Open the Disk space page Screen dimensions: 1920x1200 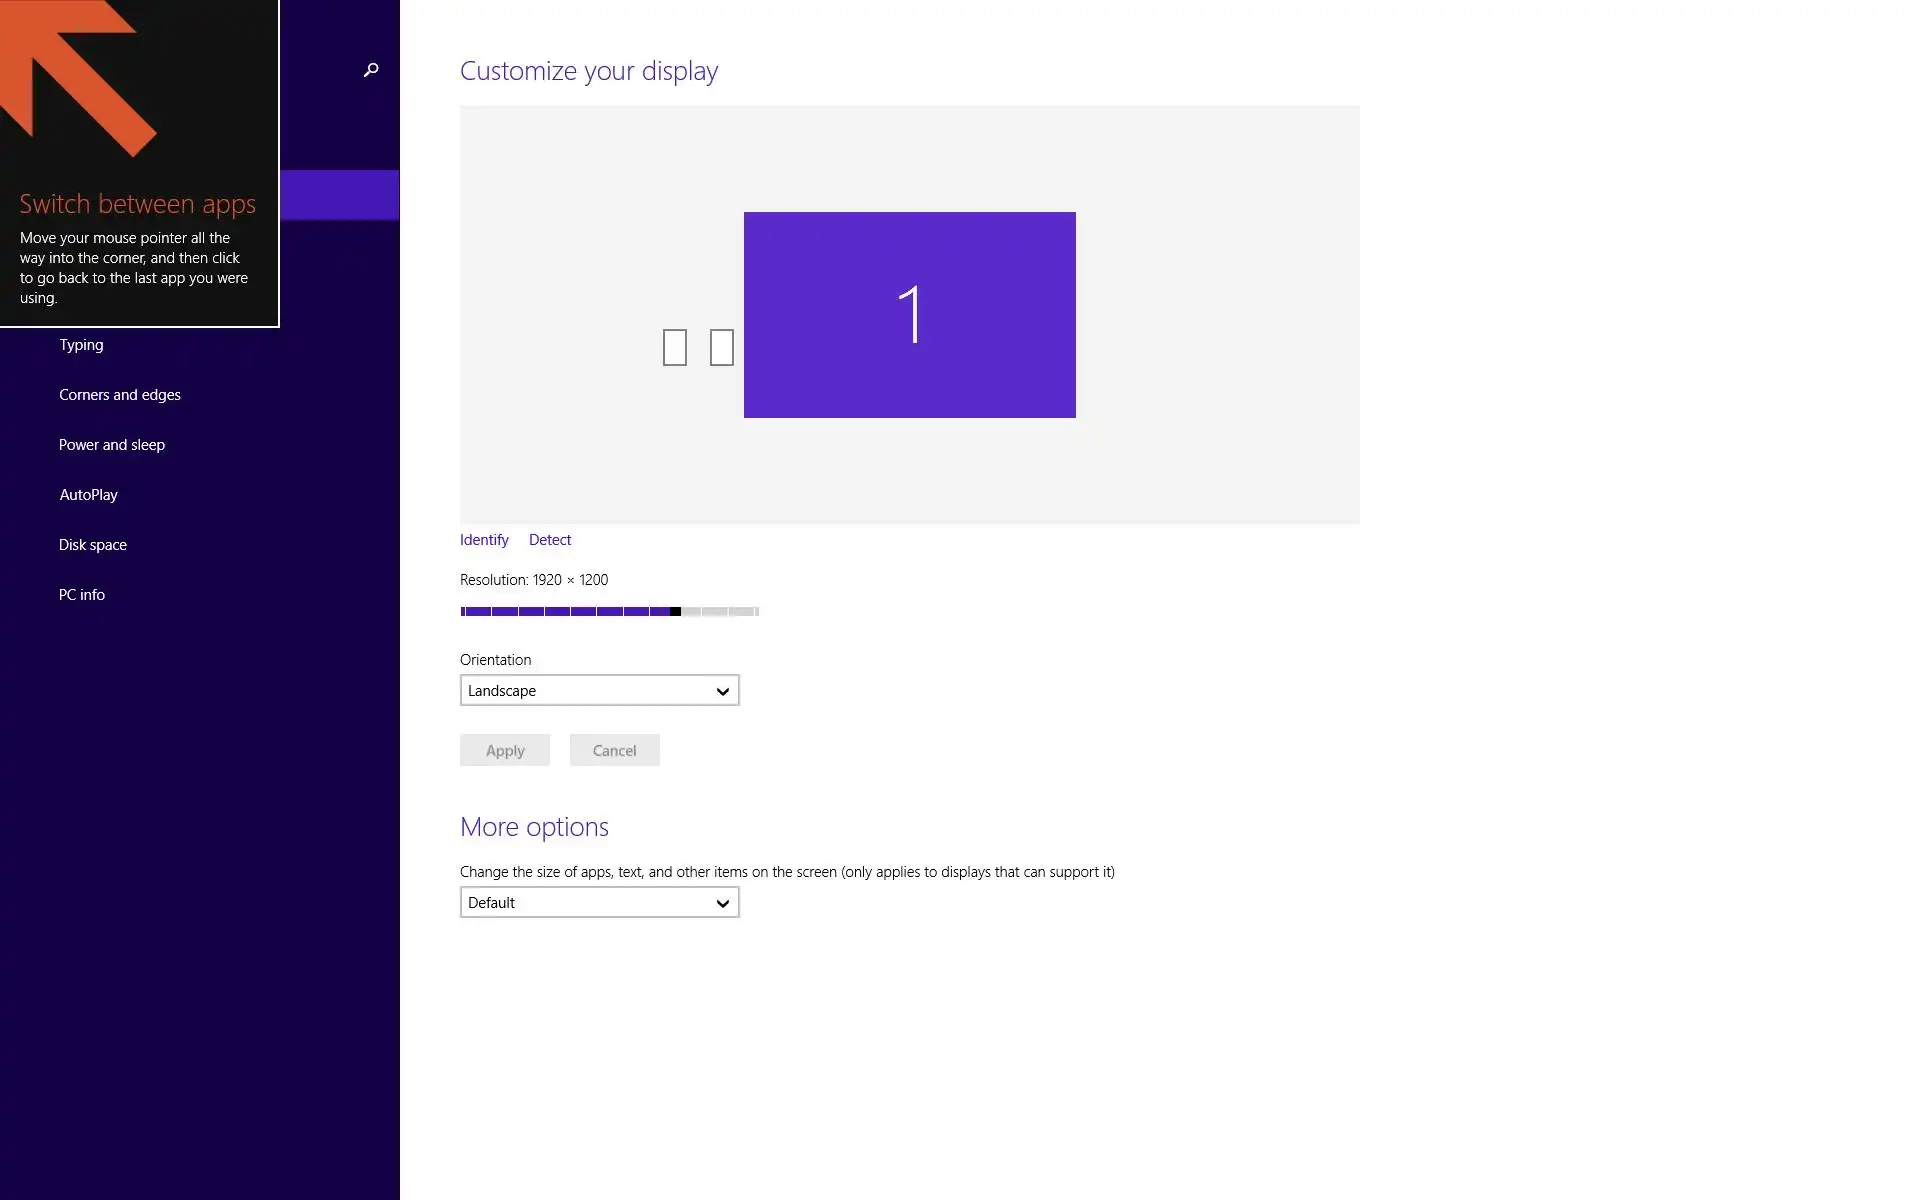[x=93, y=545]
